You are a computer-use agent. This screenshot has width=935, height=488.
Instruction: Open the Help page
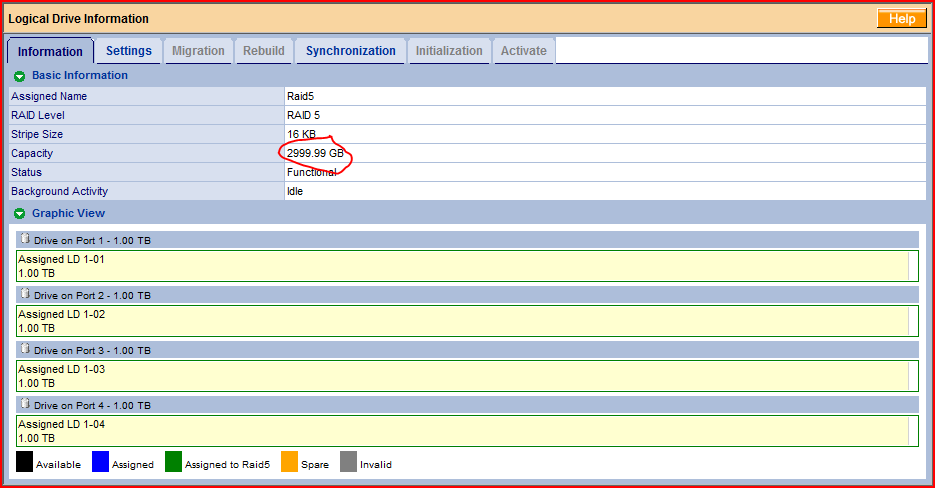coord(901,19)
